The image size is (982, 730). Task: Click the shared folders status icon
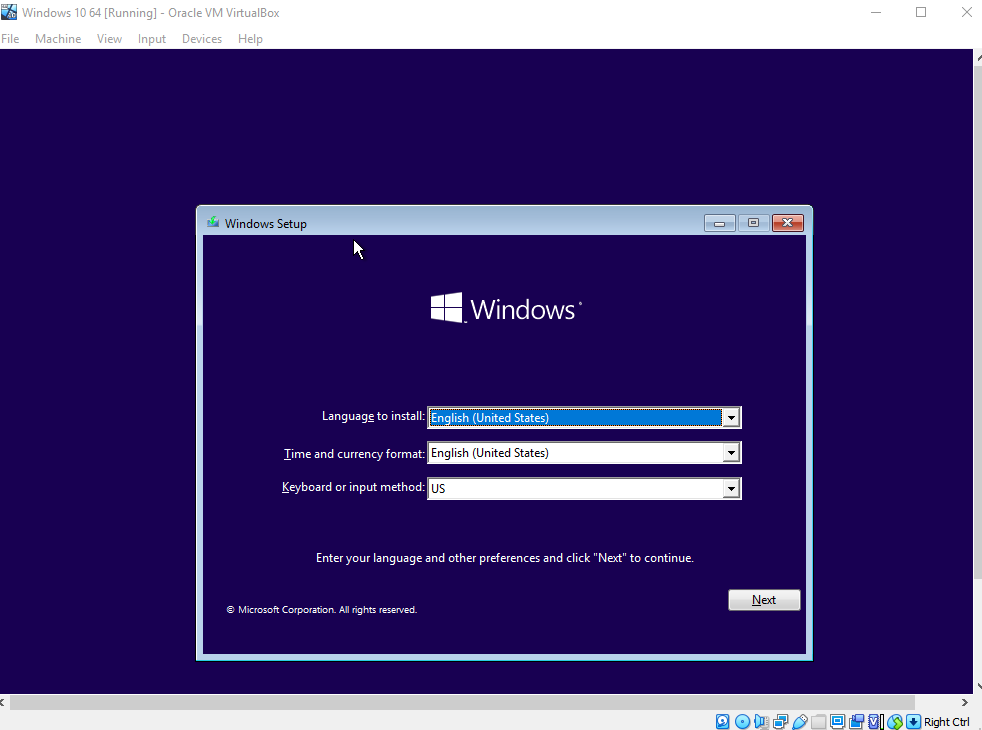pos(818,721)
